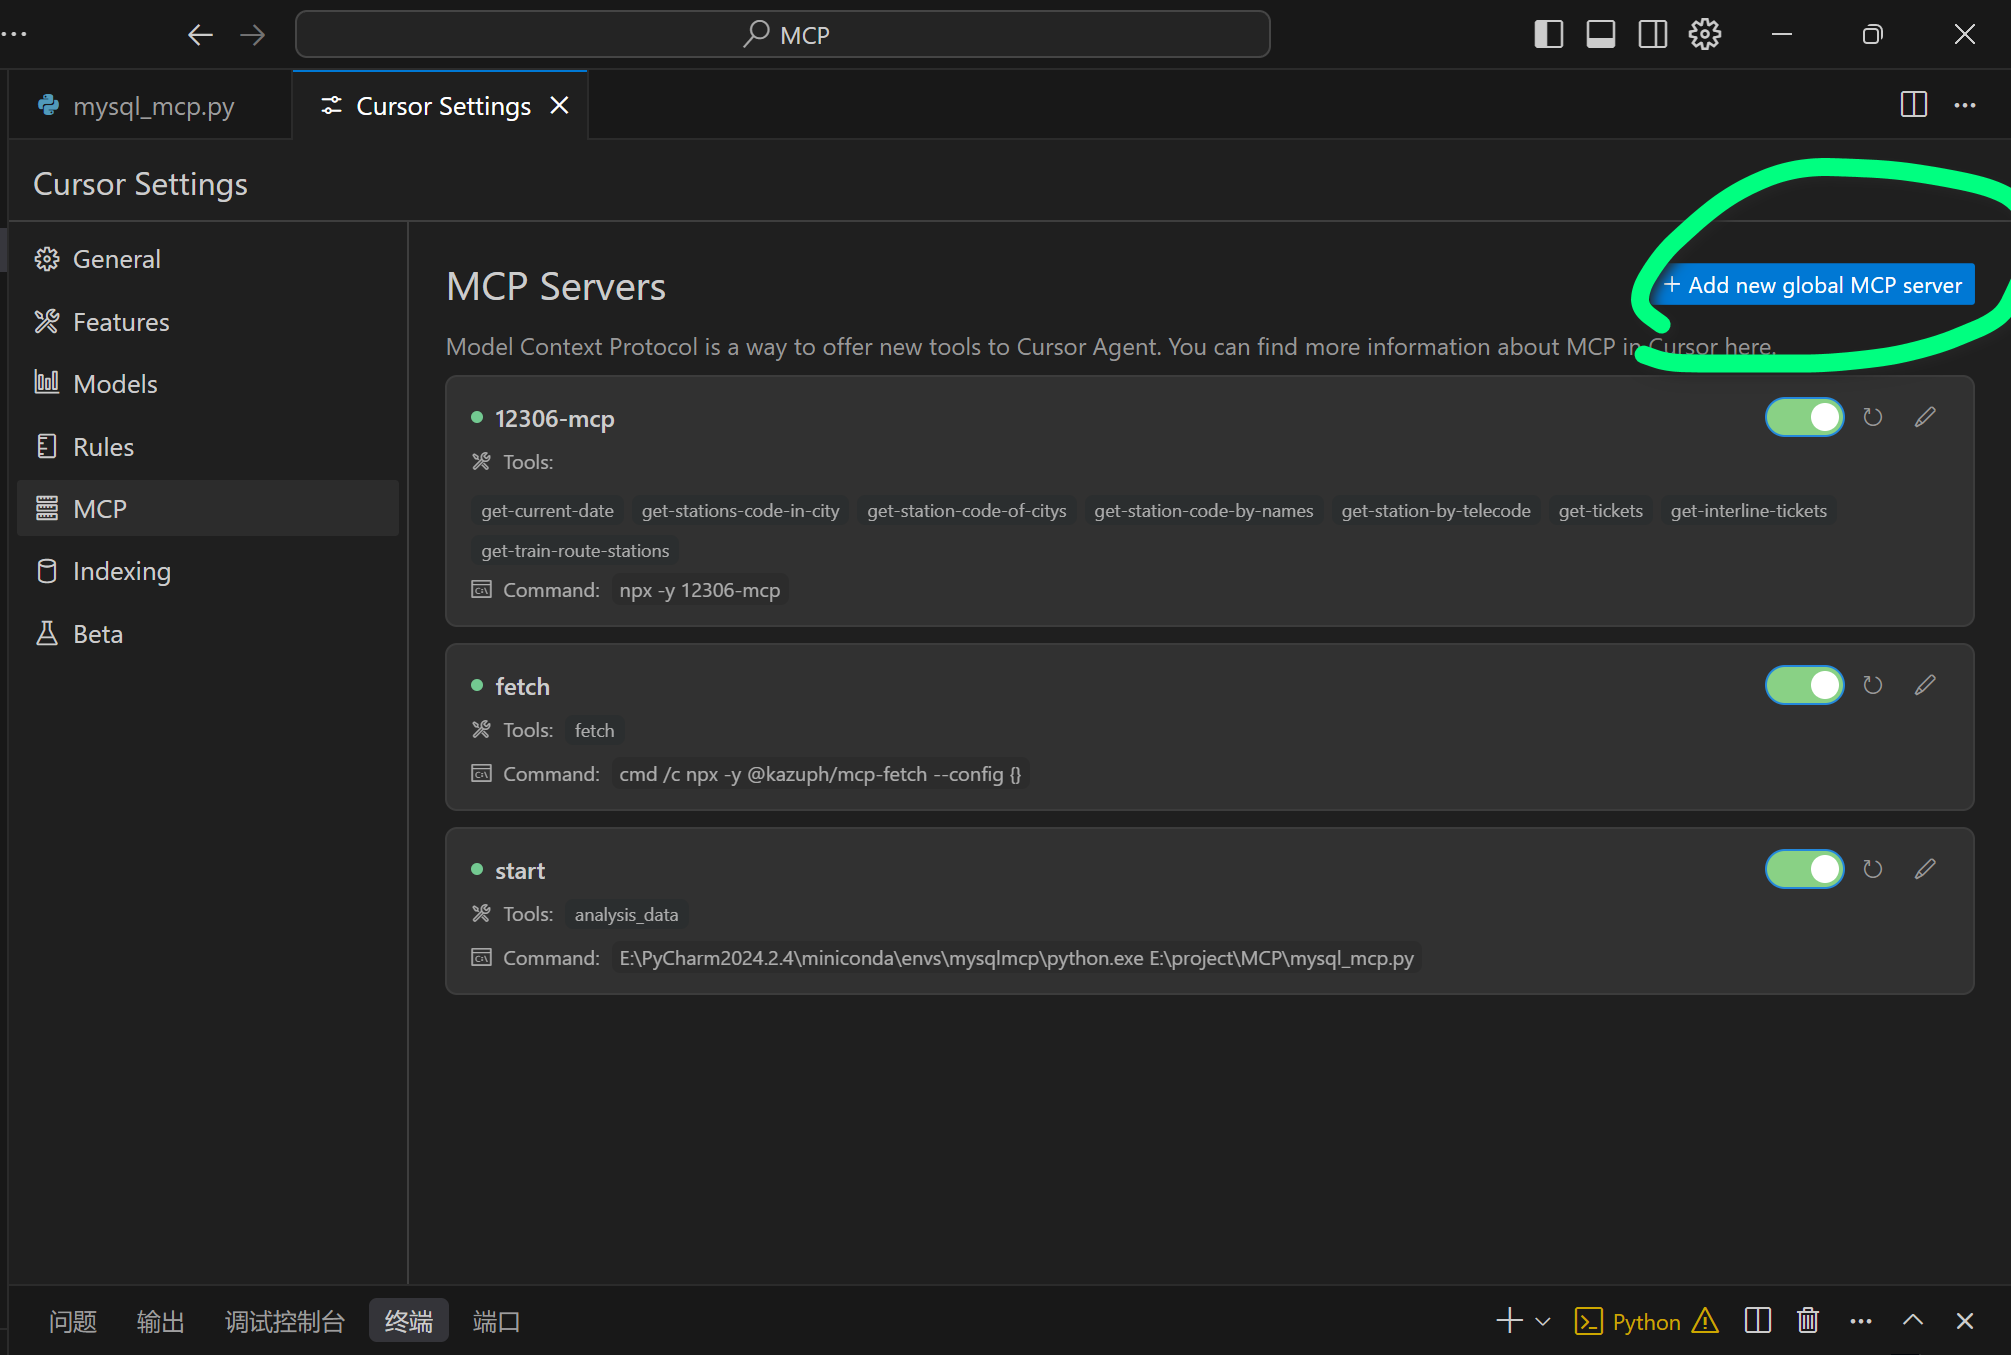Kill terminal with trash icon
This screenshot has height=1355, width=2011.
pyautogui.click(x=1807, y=1321)
